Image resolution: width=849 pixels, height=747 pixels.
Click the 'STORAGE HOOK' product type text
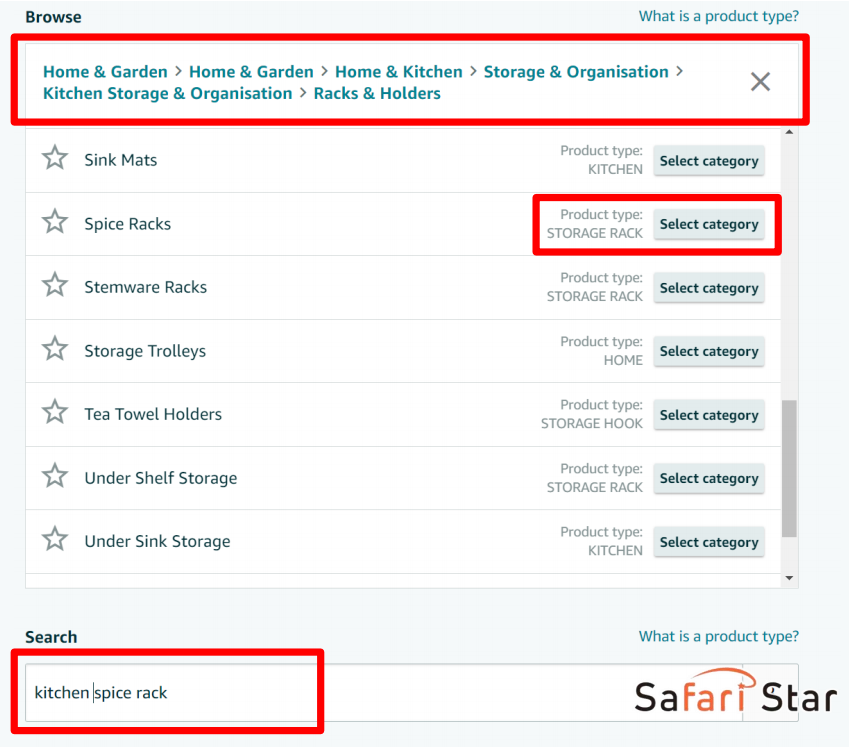(x=592, y=423)
